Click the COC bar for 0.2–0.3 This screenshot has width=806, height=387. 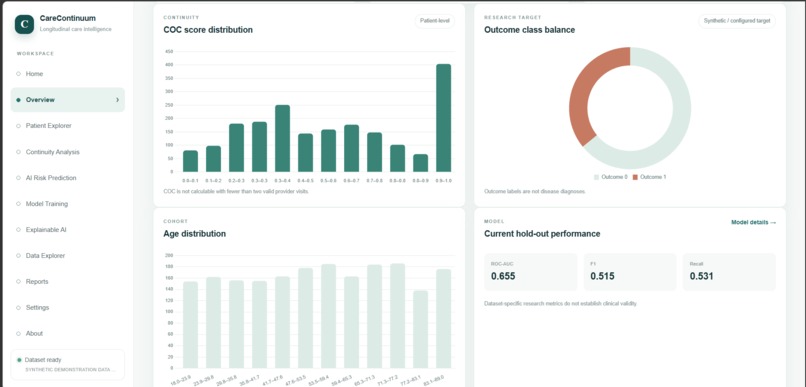tap(236, 148)
